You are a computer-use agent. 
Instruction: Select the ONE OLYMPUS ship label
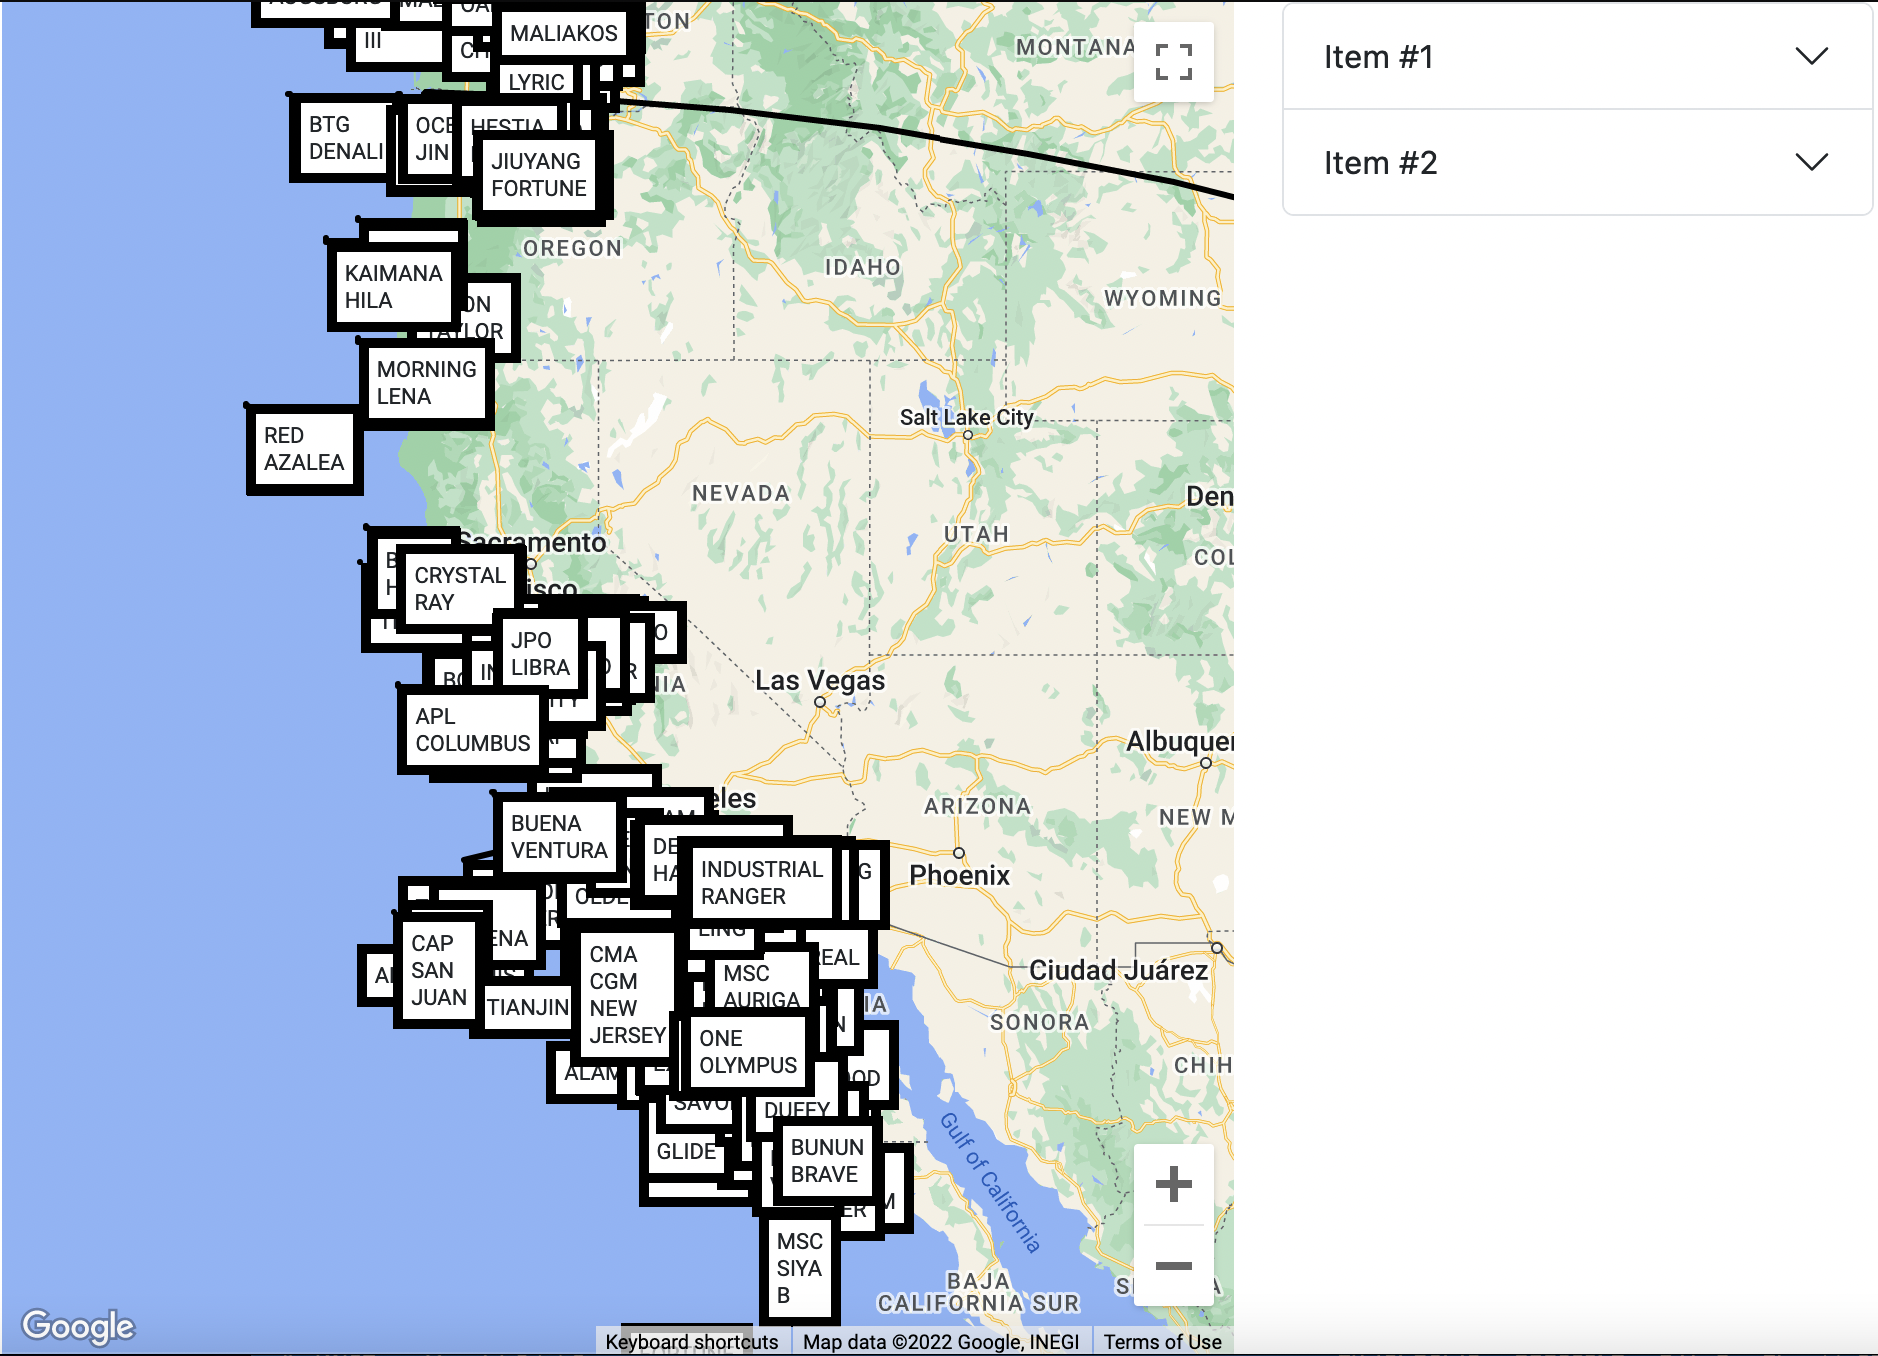pos(748,1052)
